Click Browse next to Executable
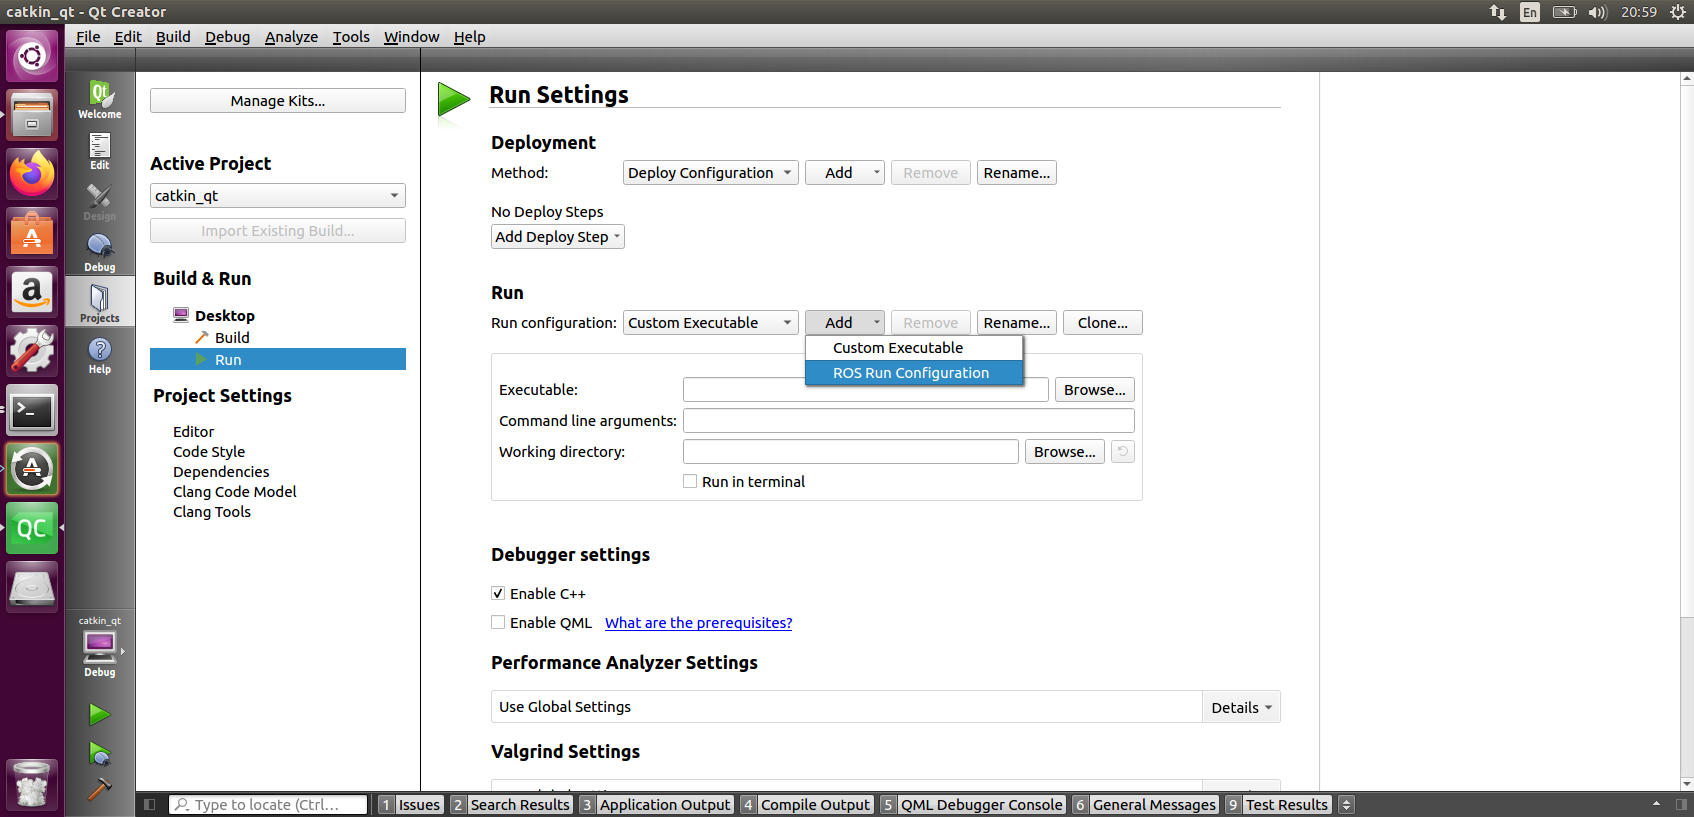The width and height of the screenshot is (1694, 817). pyautogui.click(x=1095, y=390)
